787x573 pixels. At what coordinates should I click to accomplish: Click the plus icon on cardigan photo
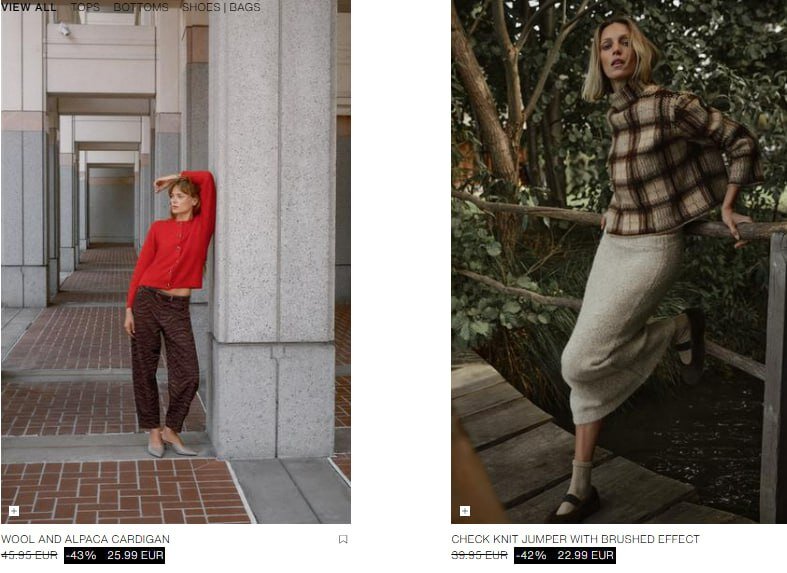pos(14,511)
